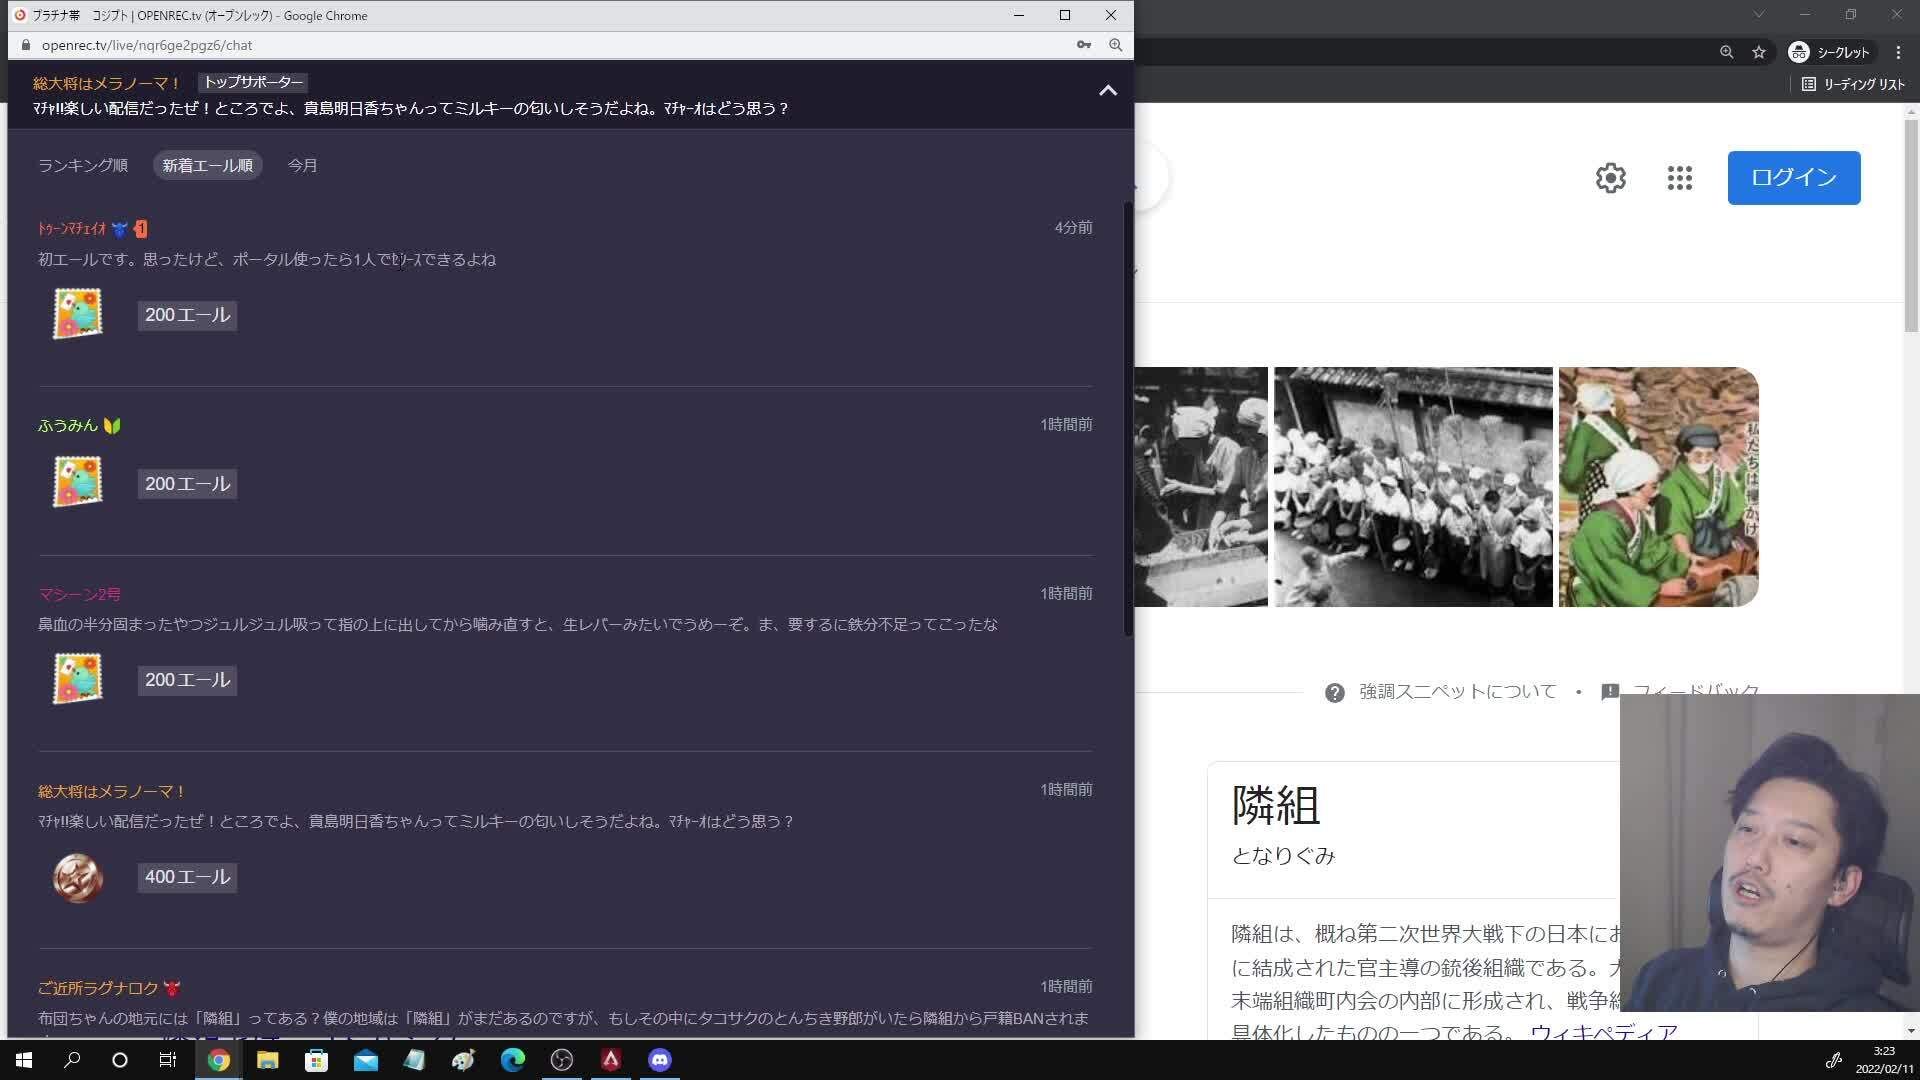Open File Explorer from taskbar

[x=267, y=1060]
